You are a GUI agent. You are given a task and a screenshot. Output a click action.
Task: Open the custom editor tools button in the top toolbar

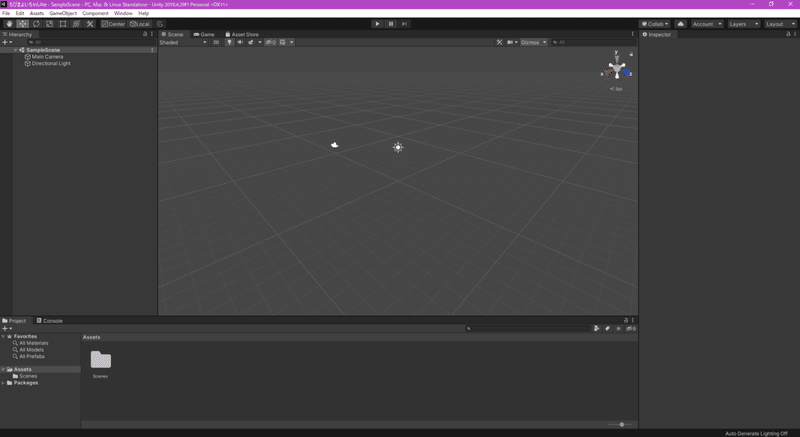pyautogui.click(x=90, y=24)
